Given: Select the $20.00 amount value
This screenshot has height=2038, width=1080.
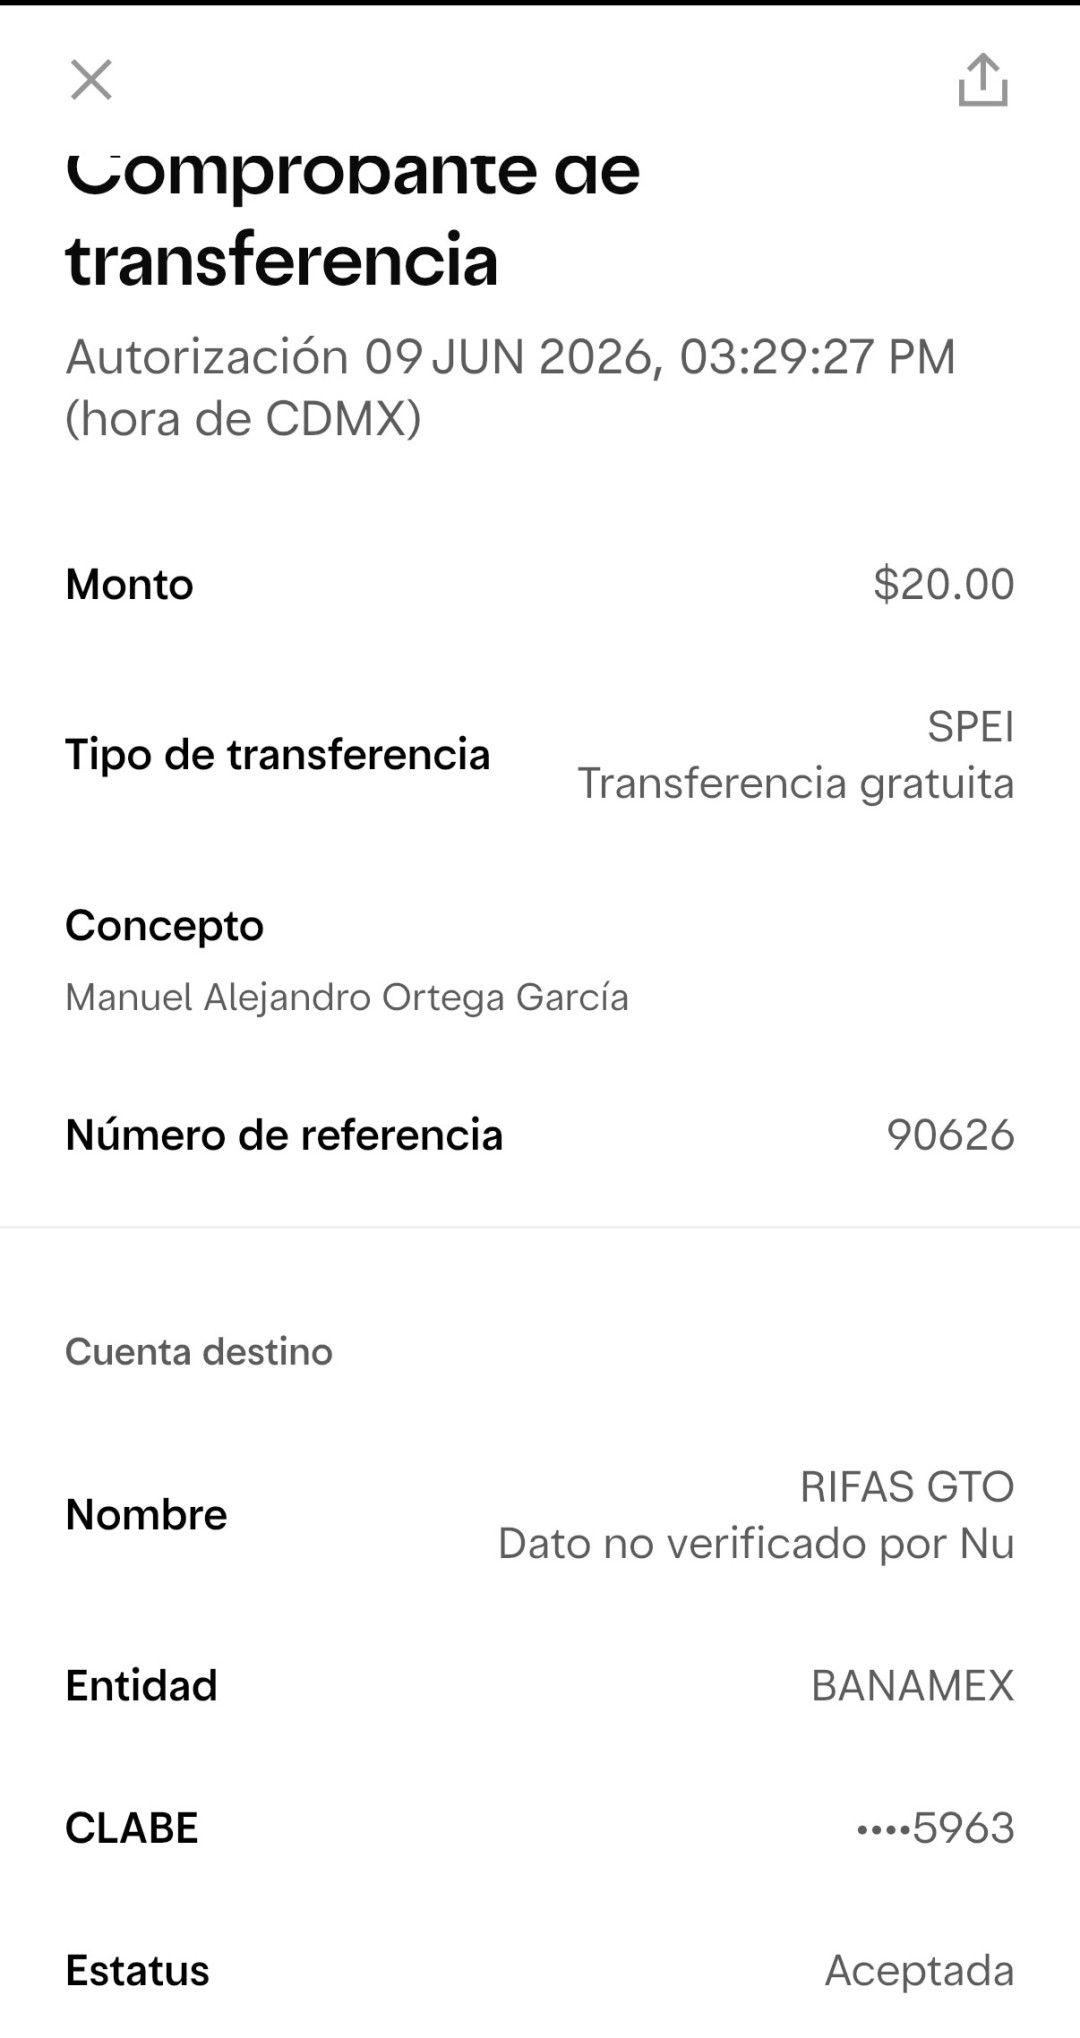Looking at the screenshot, I should click(x=943, y=584).
